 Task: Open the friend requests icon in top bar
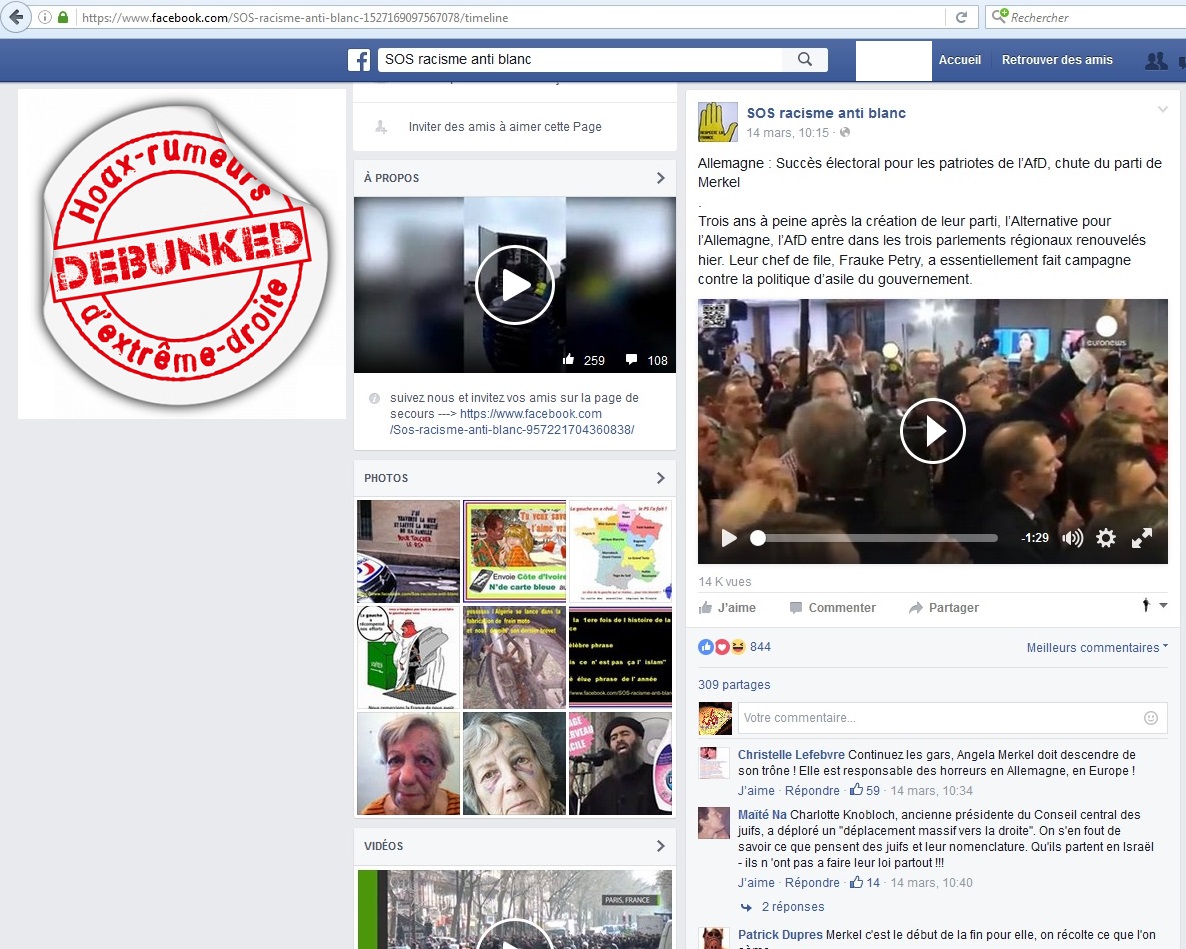(x=1156, y=60)
